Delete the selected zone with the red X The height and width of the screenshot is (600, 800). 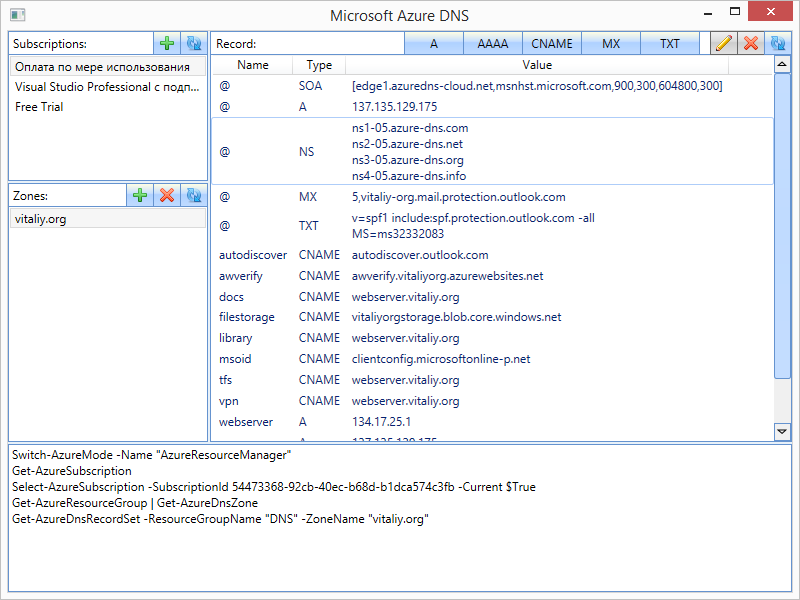point(167,196)
